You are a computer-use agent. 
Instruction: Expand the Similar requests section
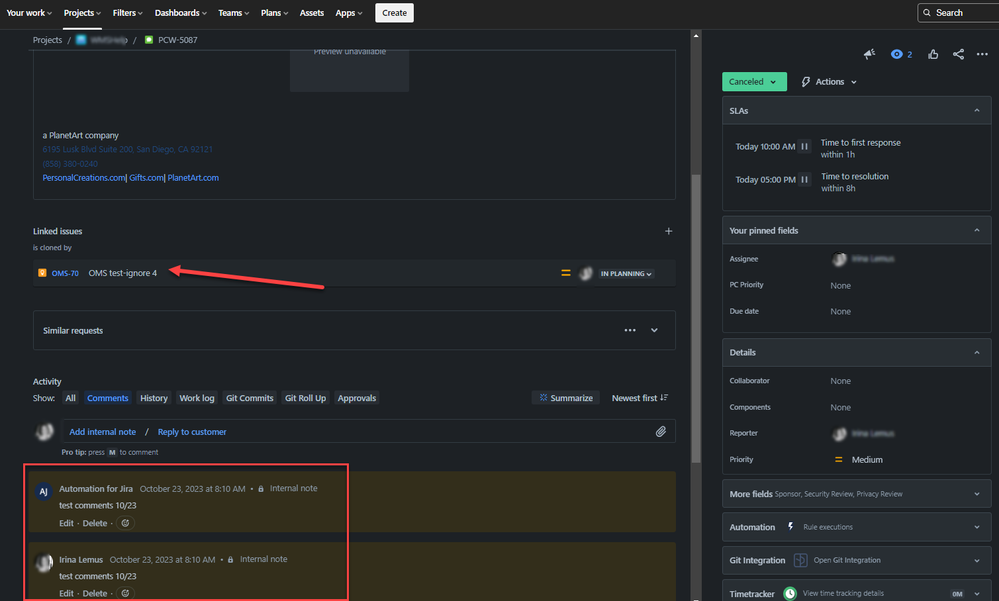click(654, 330)
